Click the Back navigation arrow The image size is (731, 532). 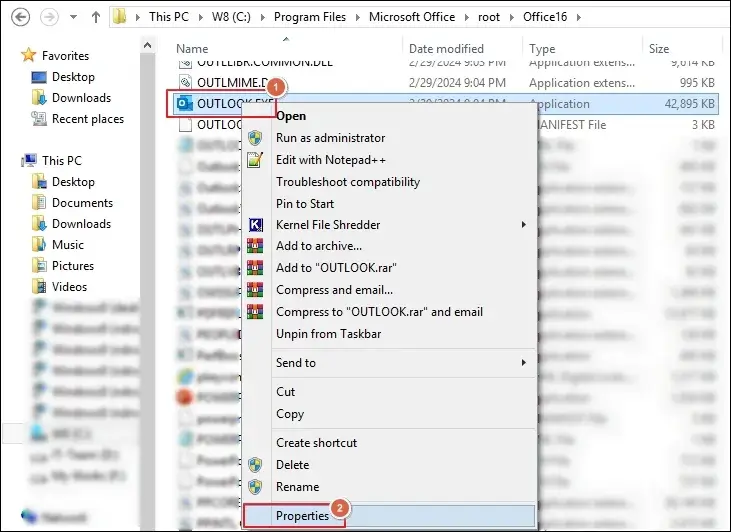coord(20,17)
